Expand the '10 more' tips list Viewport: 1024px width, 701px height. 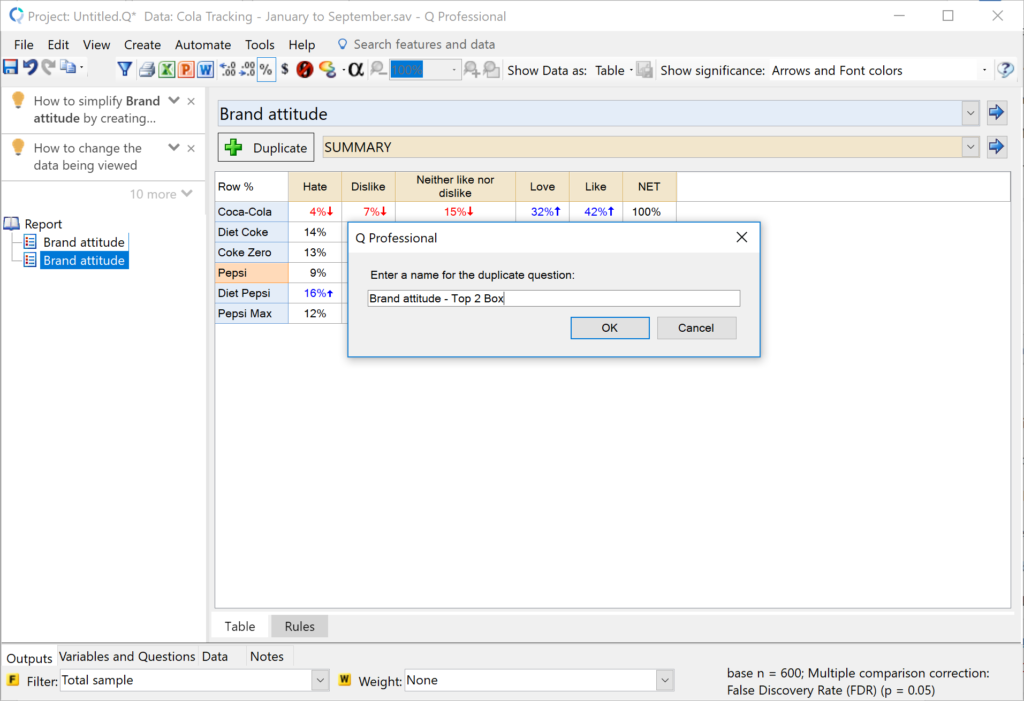(161, 194)
